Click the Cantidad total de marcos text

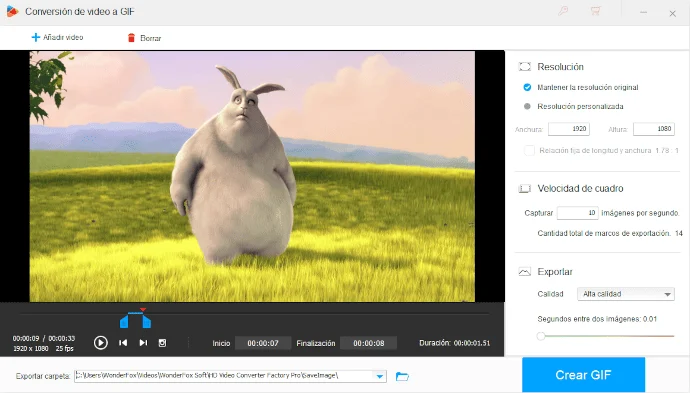(609, 233)
